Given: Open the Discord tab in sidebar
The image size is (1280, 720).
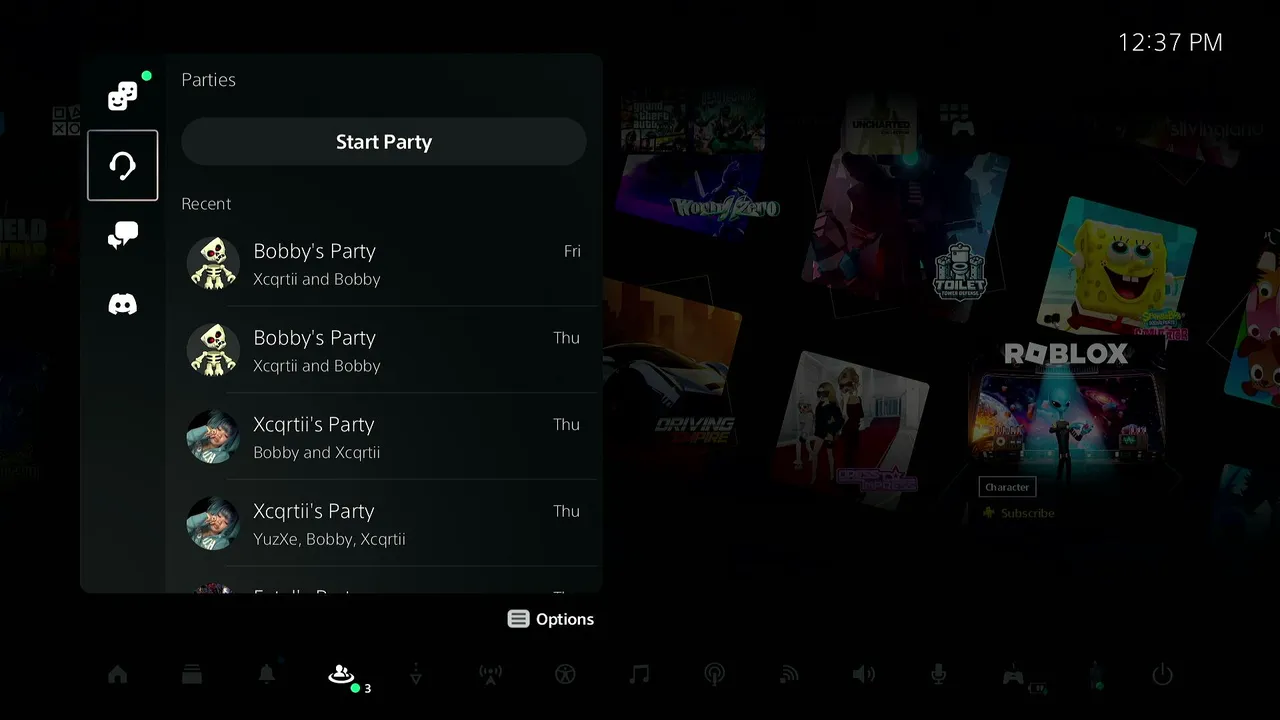Looking at the screenshot, I should [123, 304].
